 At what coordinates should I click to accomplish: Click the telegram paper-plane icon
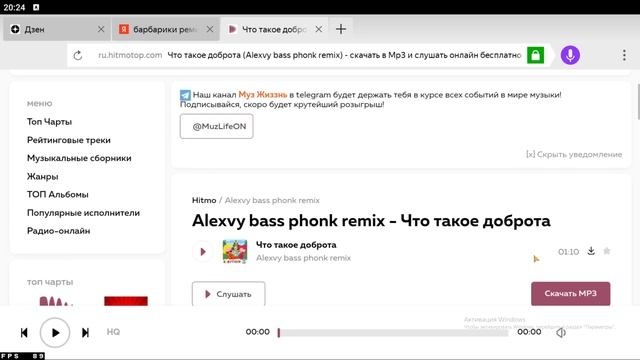185,95
